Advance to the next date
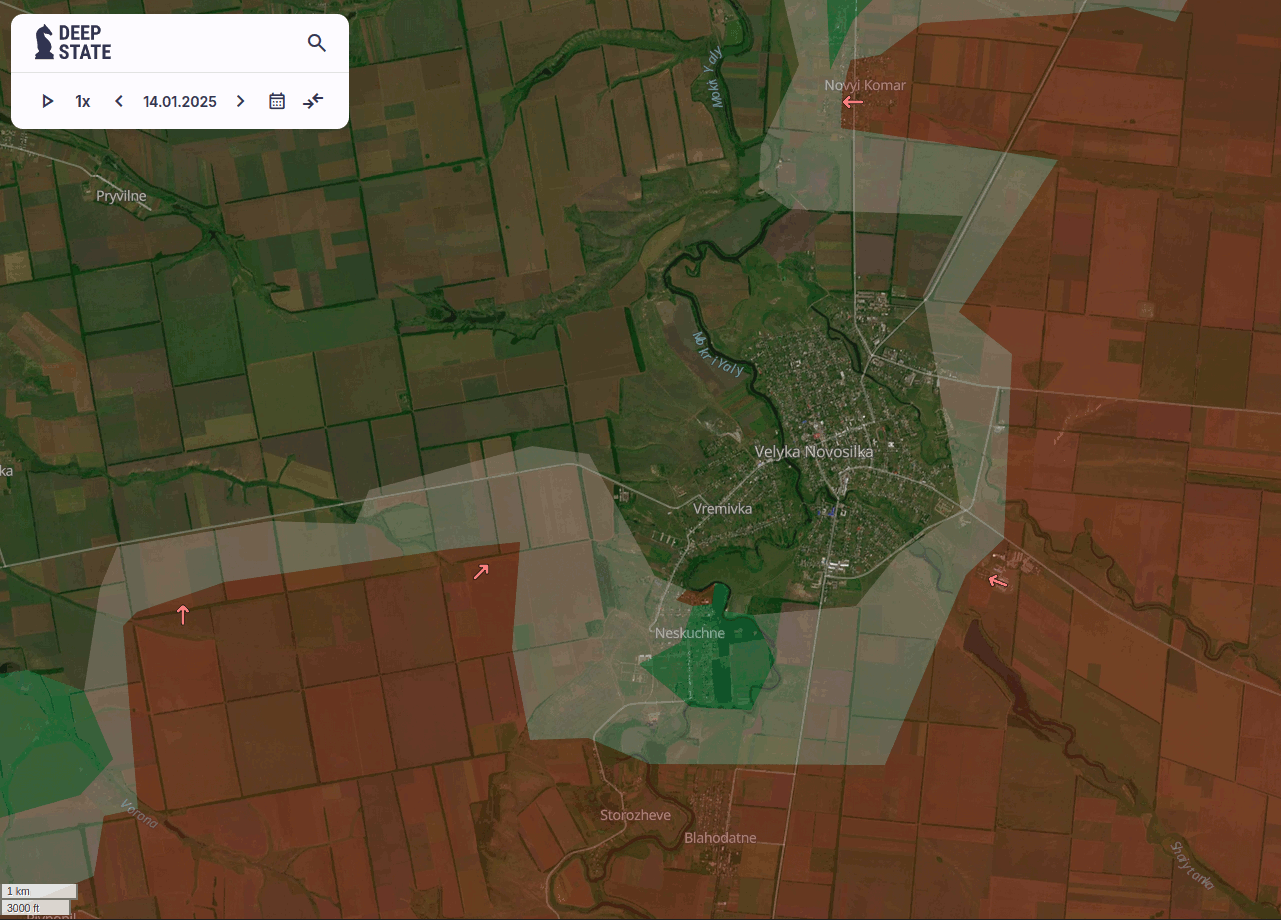Screen dimensions: 1281x920 pyautogui.click(x=240, y=101)
